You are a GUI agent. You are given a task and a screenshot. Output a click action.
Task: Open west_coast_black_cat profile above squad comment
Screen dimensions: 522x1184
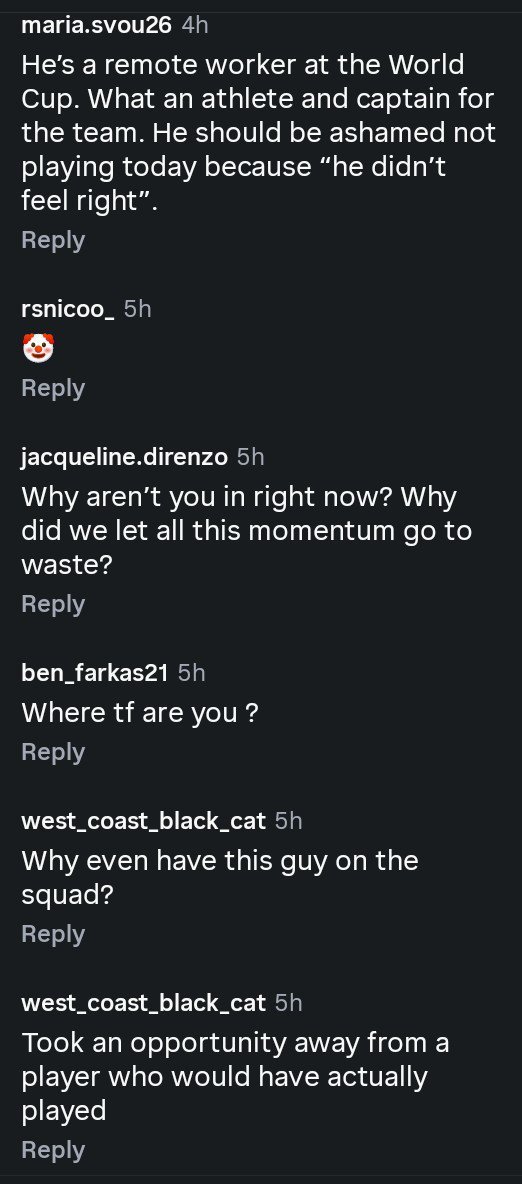point(143,822)
